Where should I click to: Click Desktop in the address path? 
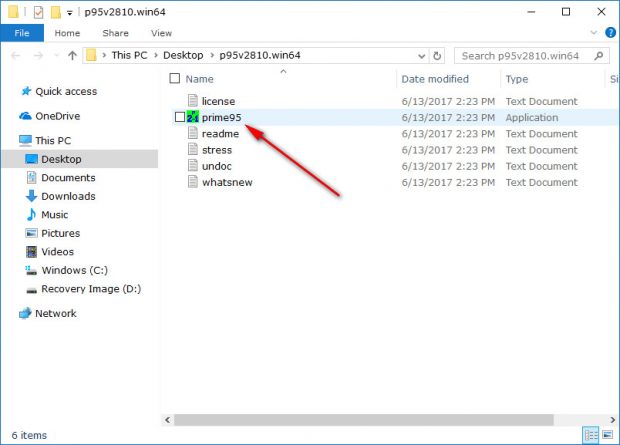point(183,55)
